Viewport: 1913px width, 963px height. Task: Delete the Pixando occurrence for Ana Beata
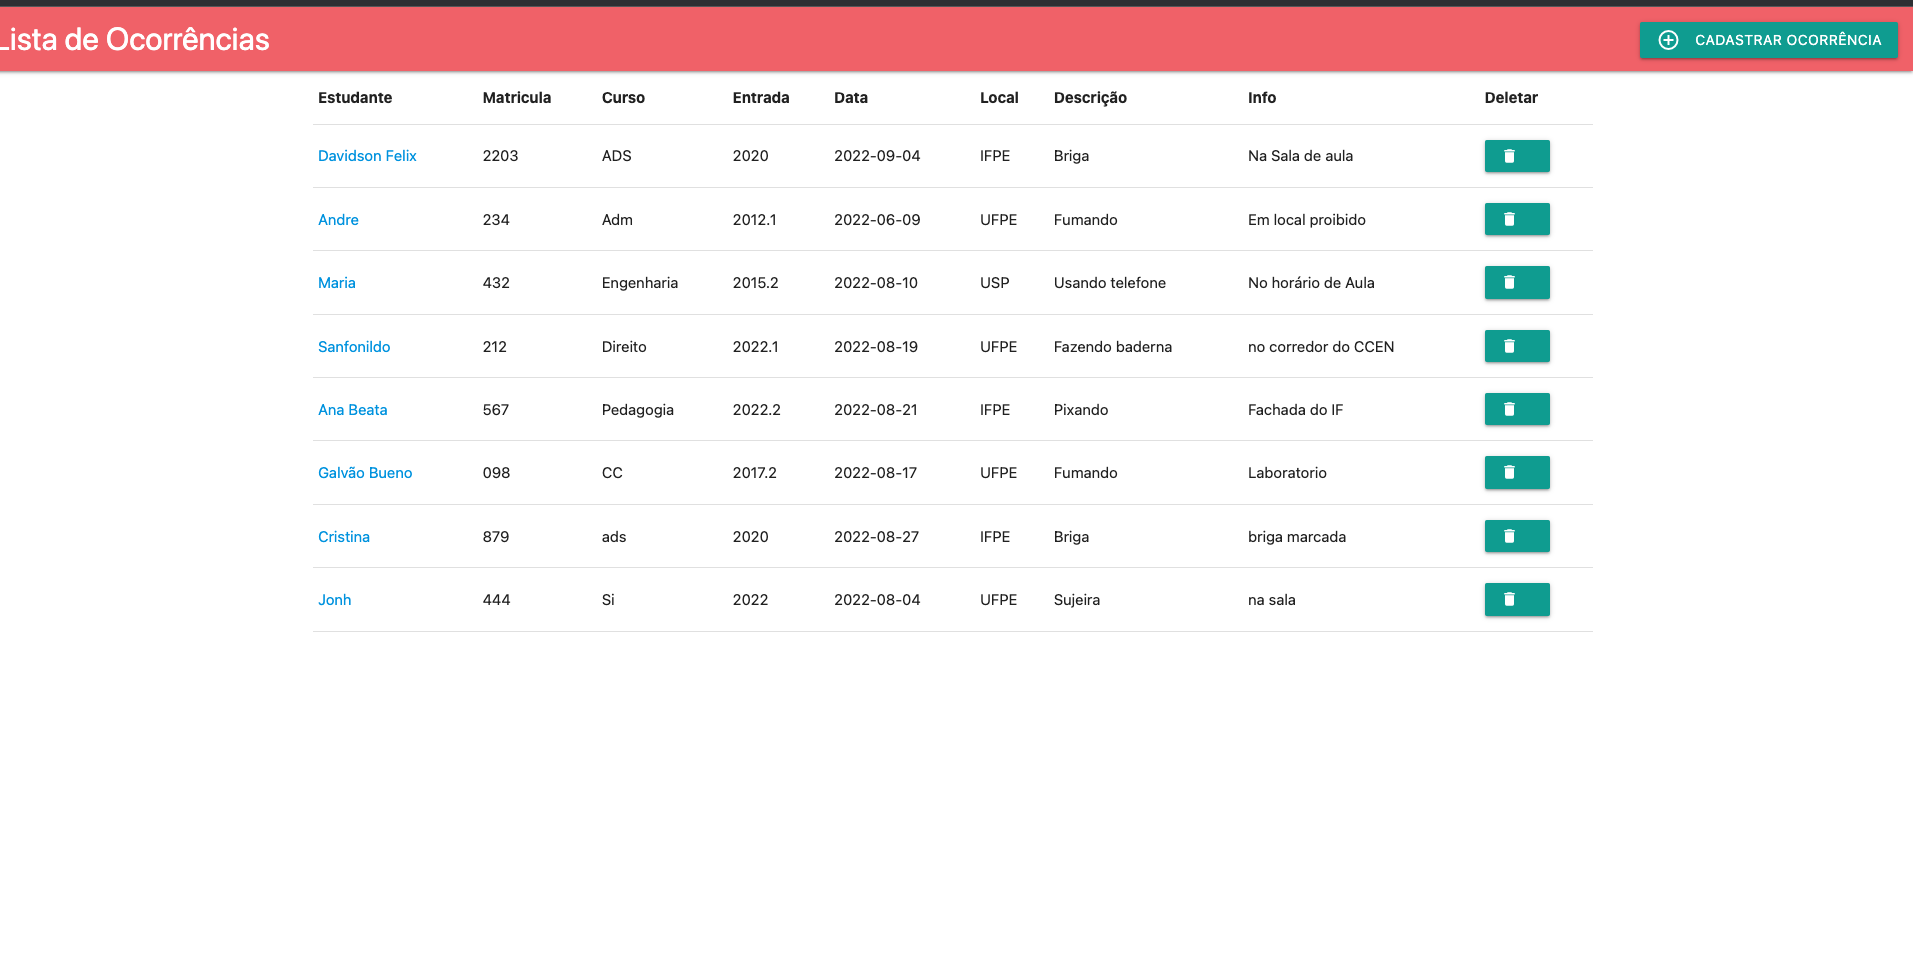coord(1516,409)
